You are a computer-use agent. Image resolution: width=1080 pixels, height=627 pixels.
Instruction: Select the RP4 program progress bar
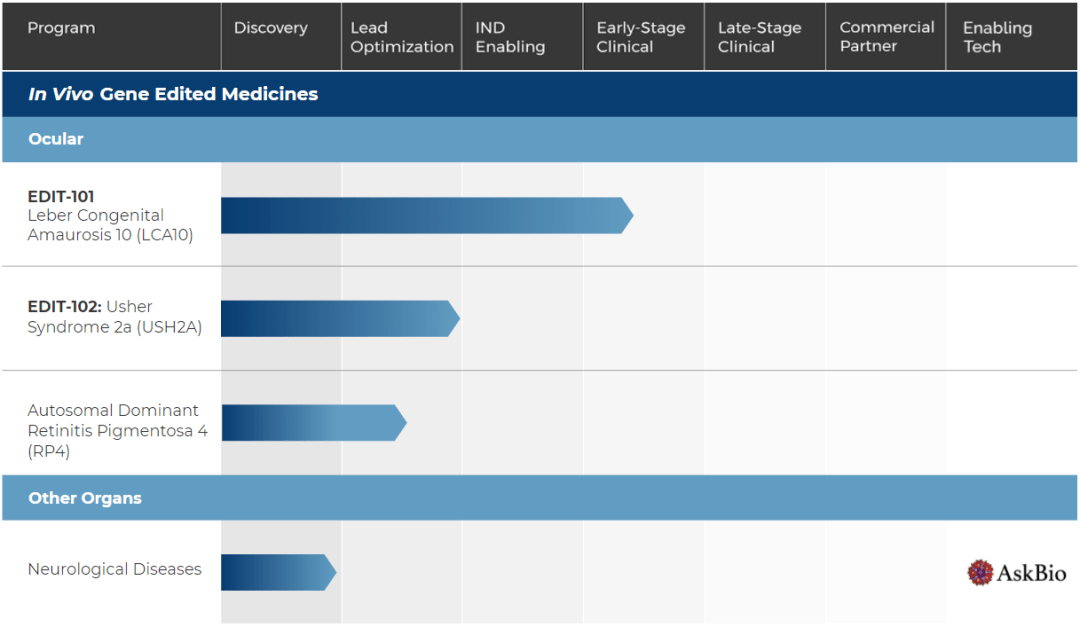313,423
